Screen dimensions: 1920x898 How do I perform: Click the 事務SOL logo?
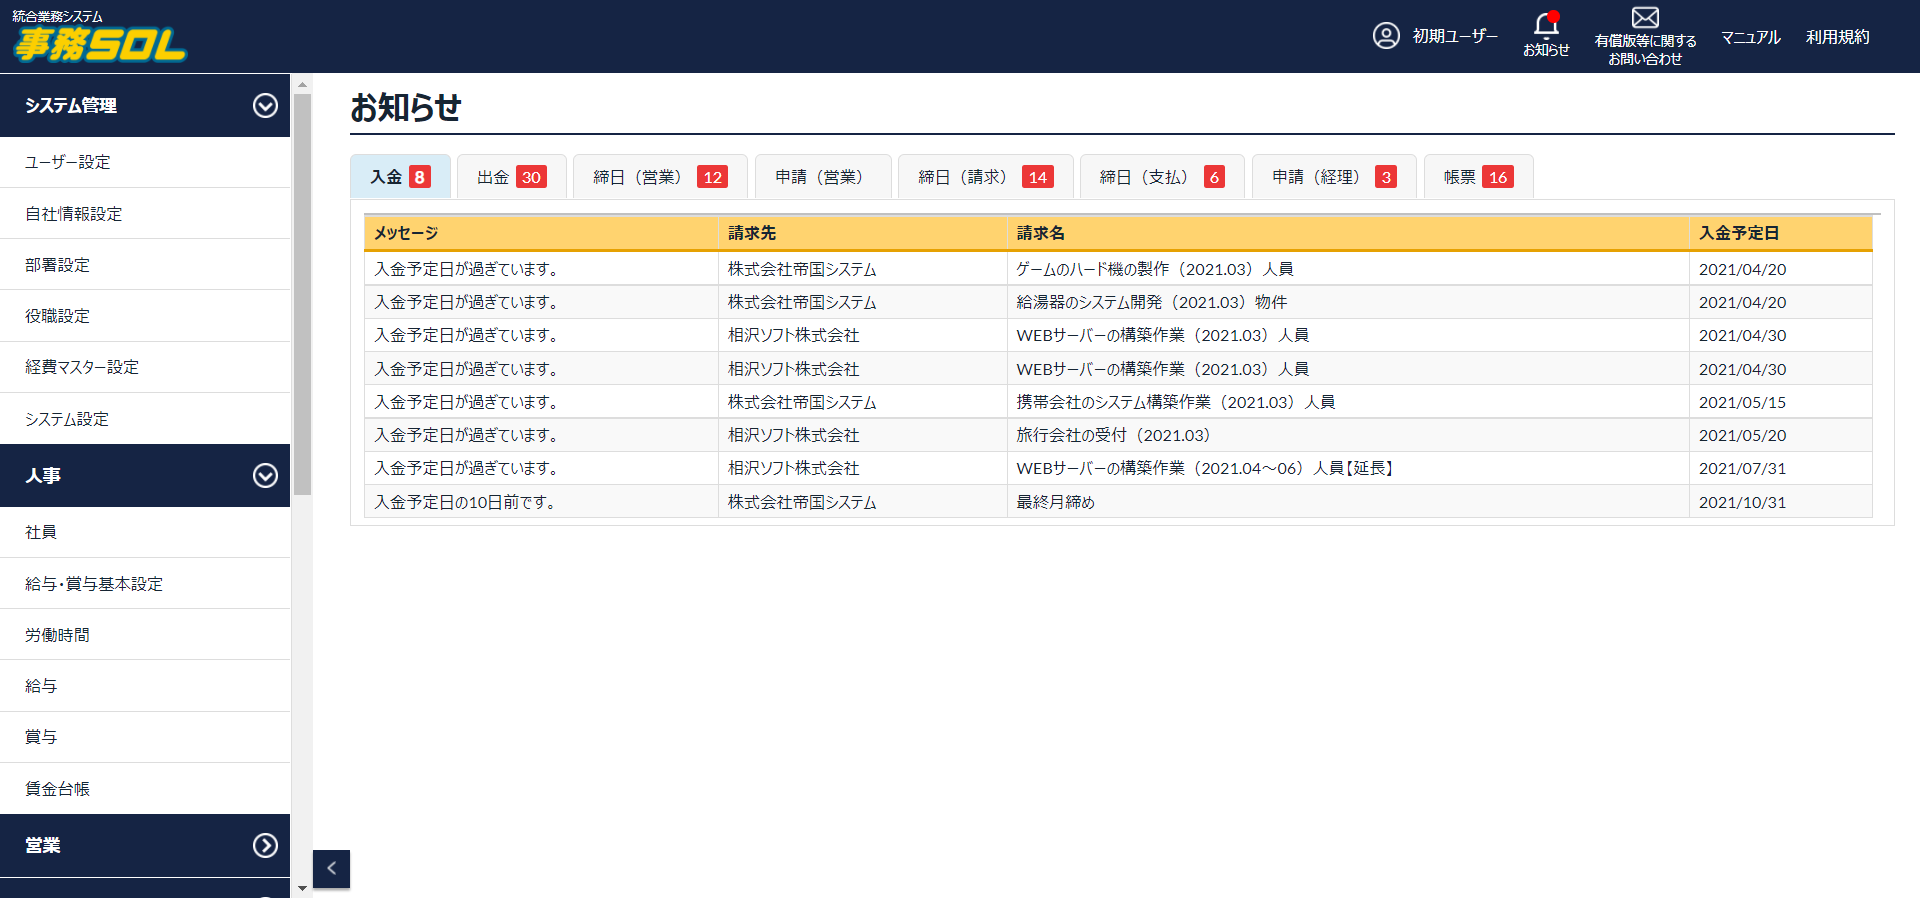tap(99, 42)
